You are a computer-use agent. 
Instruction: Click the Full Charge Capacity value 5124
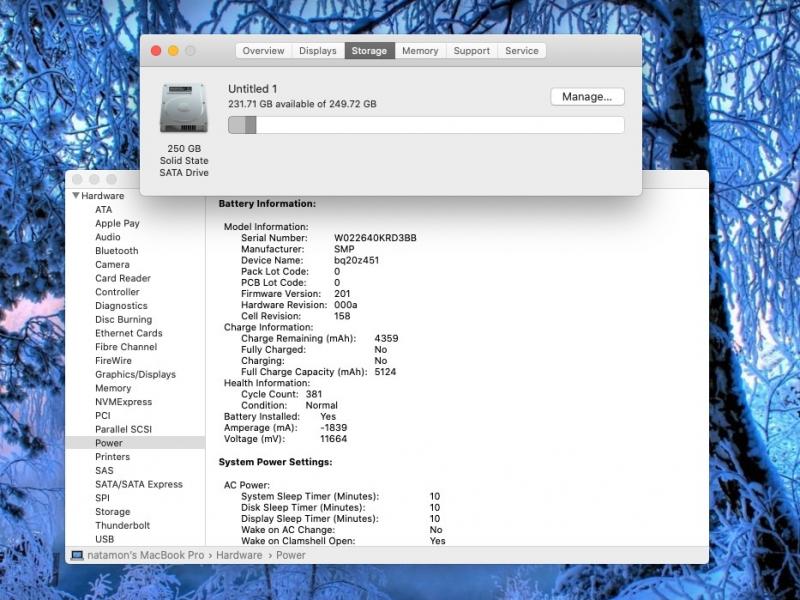[385, 372]
